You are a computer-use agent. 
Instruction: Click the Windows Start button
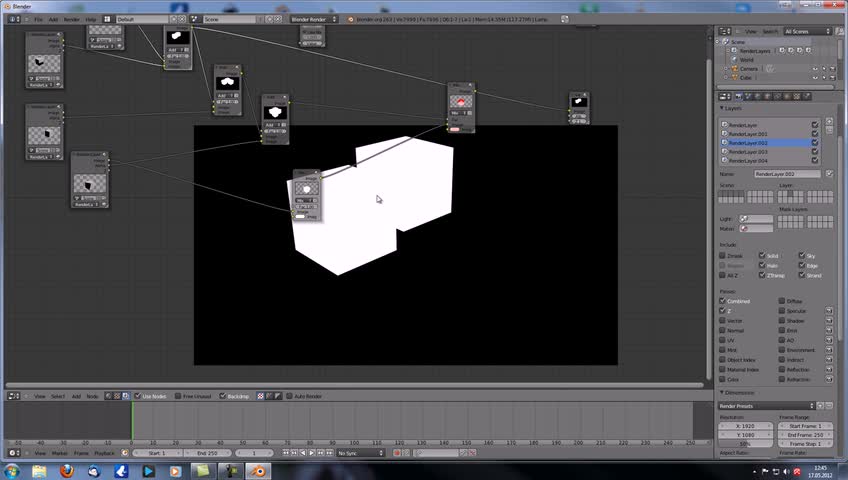coord(12,471)
